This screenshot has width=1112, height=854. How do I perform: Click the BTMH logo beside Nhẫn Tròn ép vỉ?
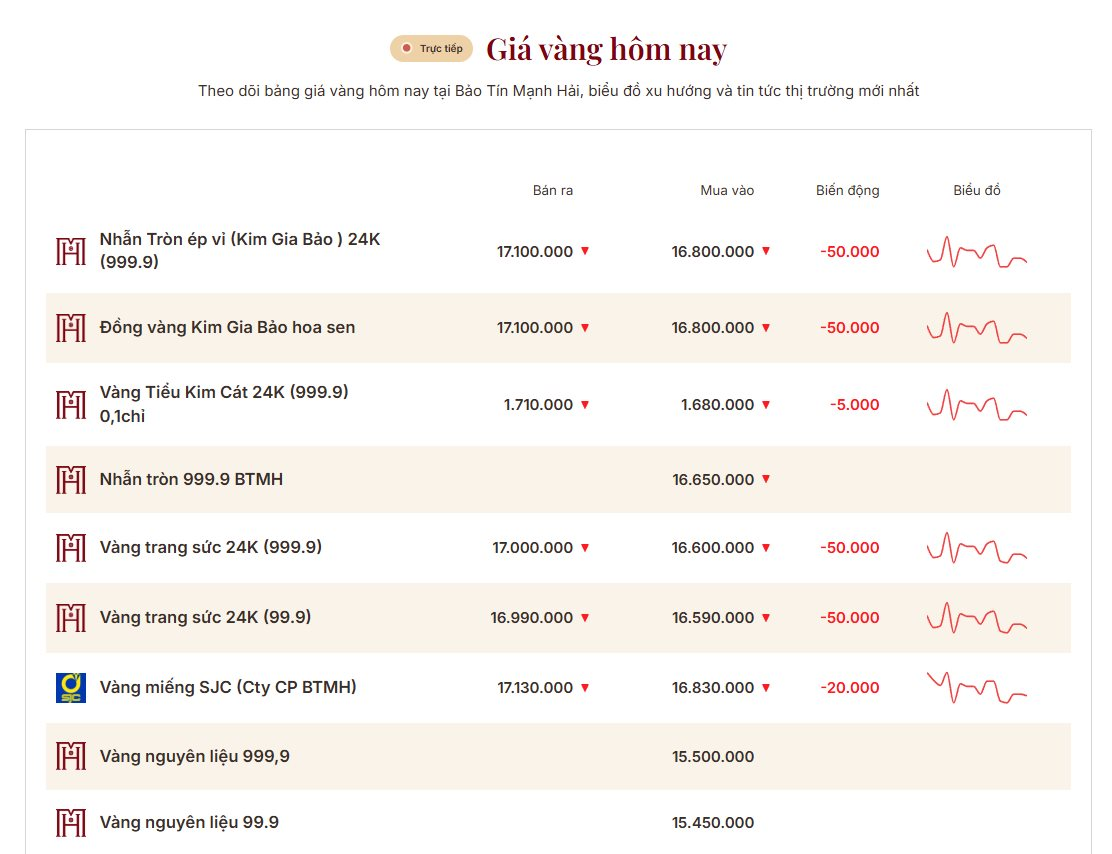[x=70, y=251]
